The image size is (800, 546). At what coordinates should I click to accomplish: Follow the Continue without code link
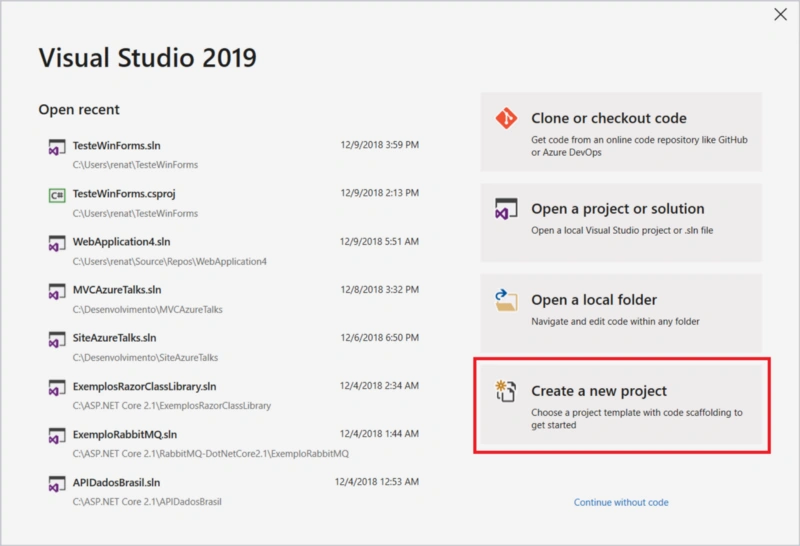621,502
